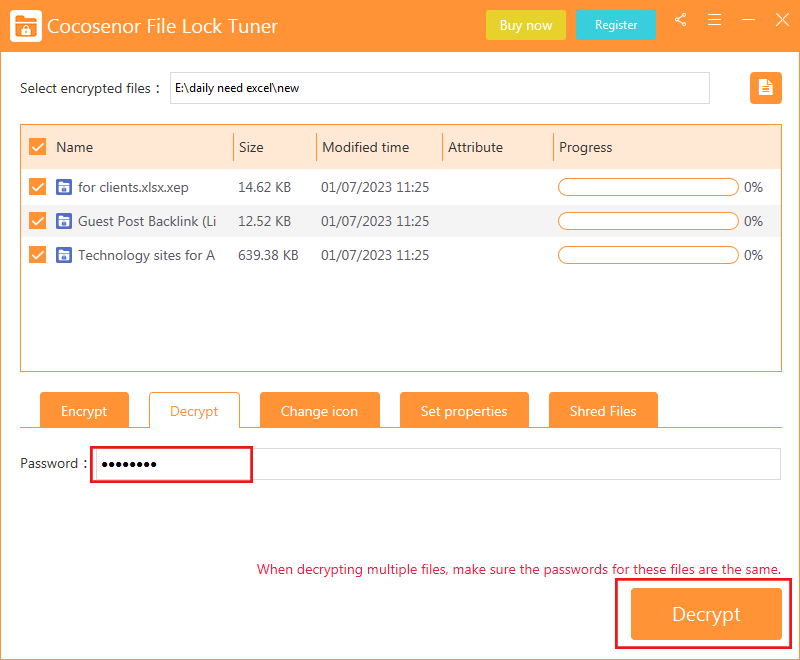The image size is (800, 660).
Task: Select the Technology sites for A file name
Action: coord(146,255)
